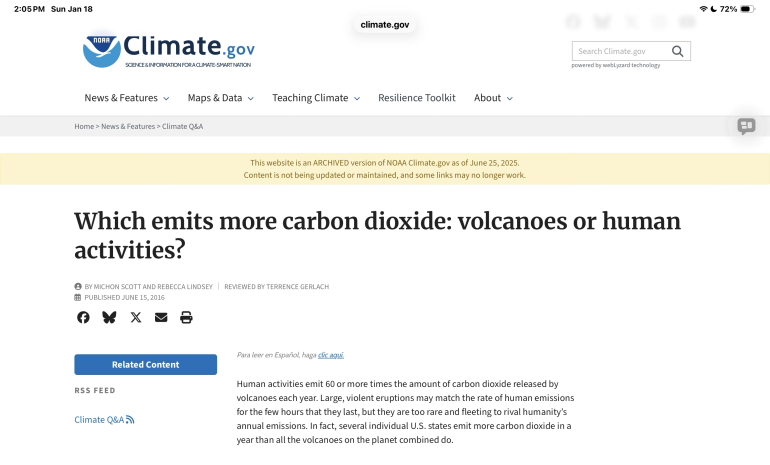Open the Resilience Toolkit menu item
770x465 pixels.
tap(416, 98)
